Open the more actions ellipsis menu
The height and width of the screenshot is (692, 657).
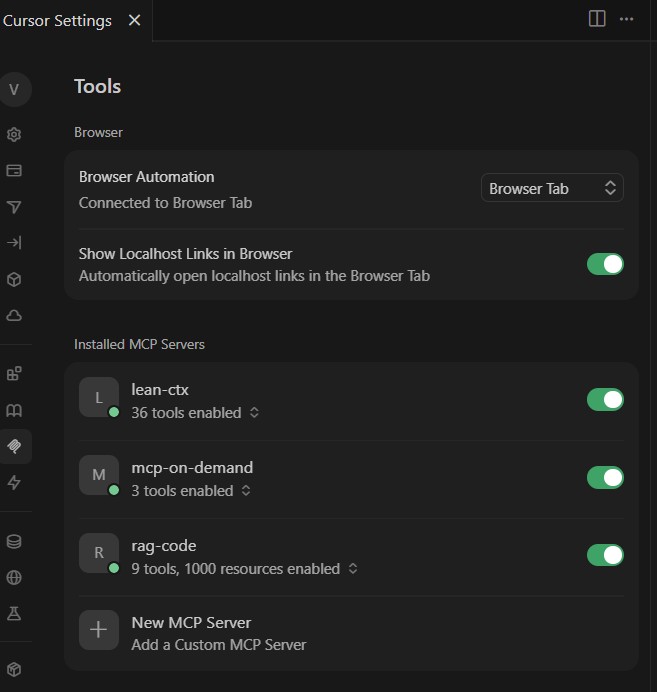coord(627,18)
